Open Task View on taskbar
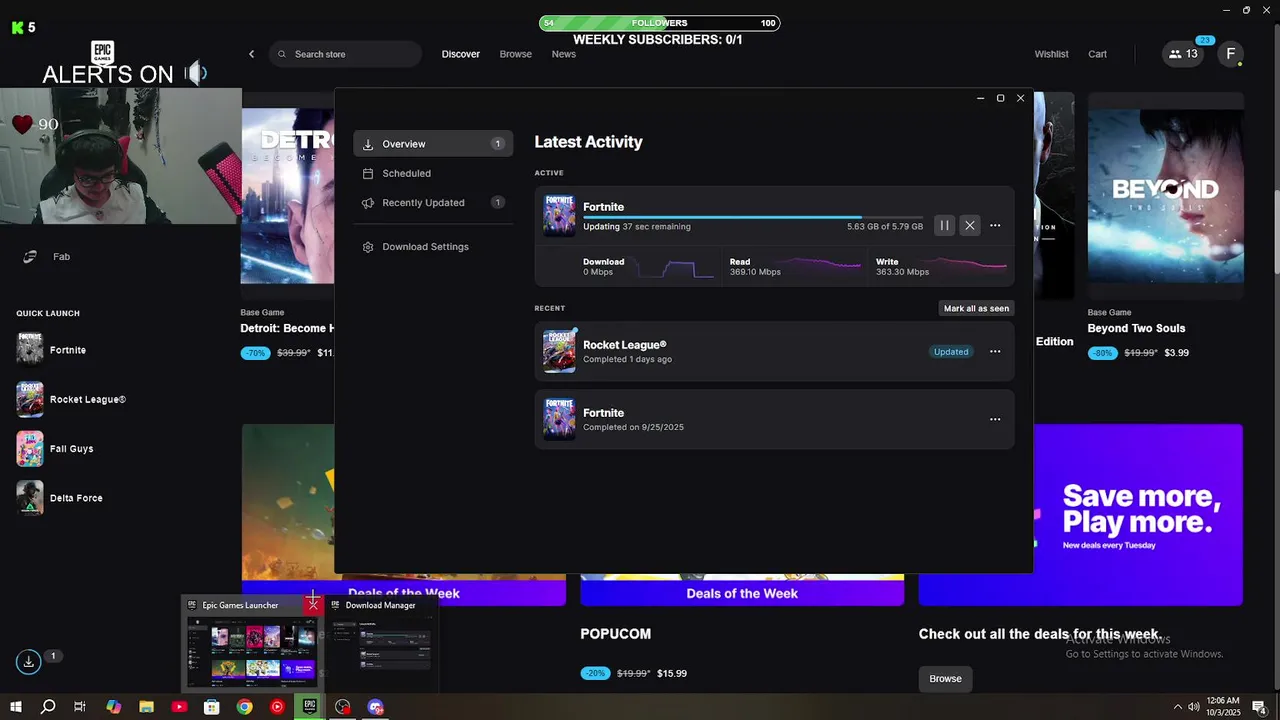The width and height of the screenshot is (1280, 720). 80,707
